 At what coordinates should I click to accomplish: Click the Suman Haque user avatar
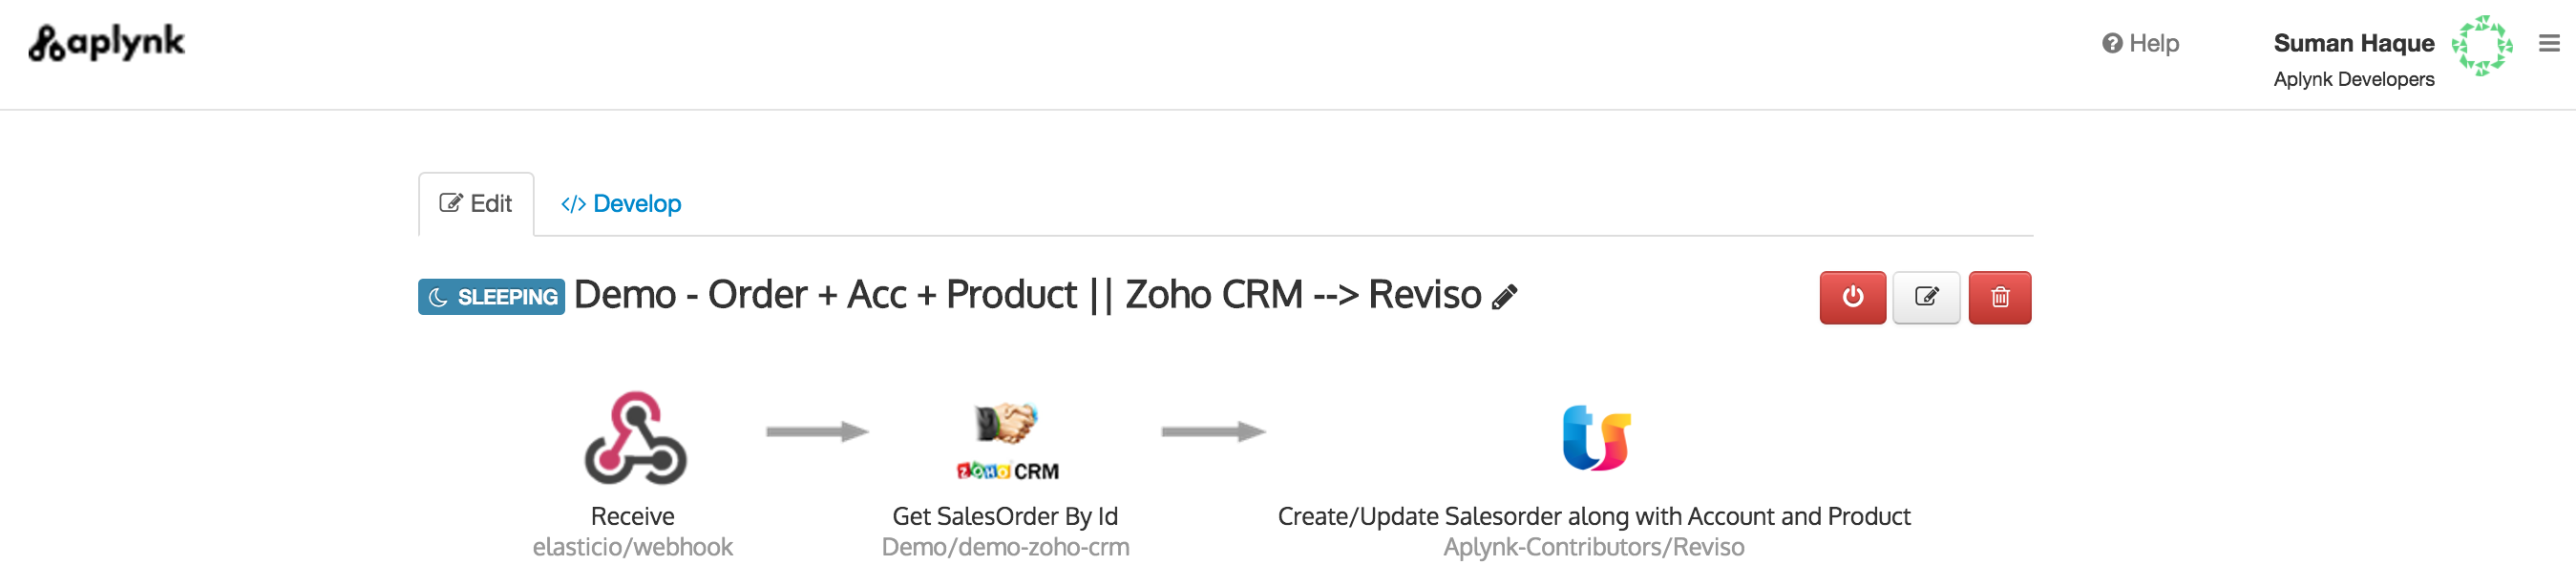tap(2481, 45)
